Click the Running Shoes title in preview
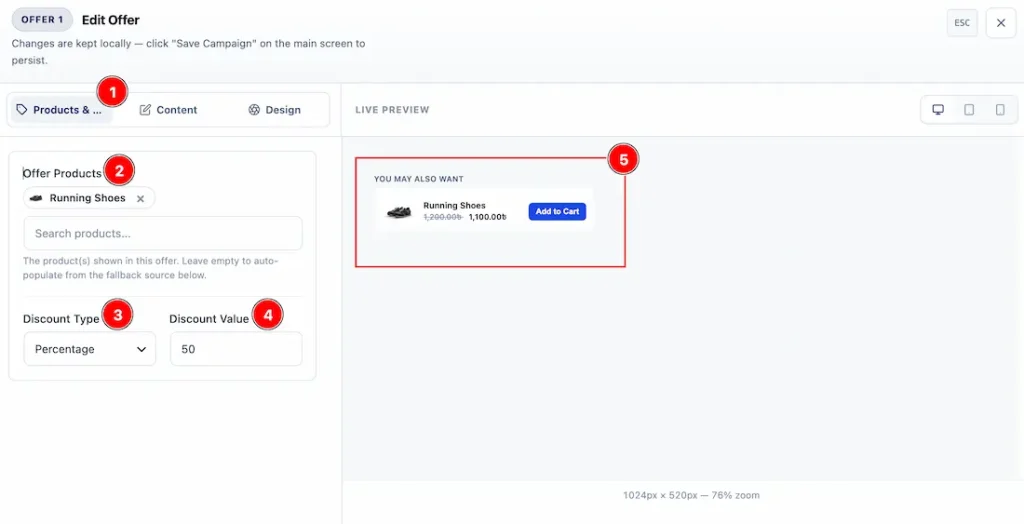Image resolution: width=1024 pixels, height=524 pixels. coord(454,205)
